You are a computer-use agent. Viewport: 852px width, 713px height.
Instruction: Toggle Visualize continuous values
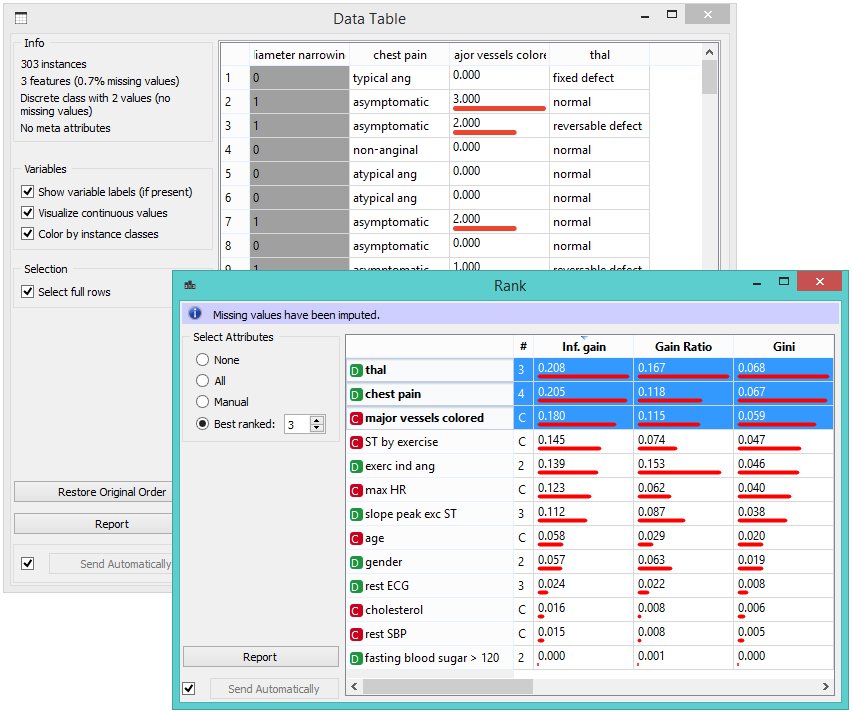tap(25, 213)
